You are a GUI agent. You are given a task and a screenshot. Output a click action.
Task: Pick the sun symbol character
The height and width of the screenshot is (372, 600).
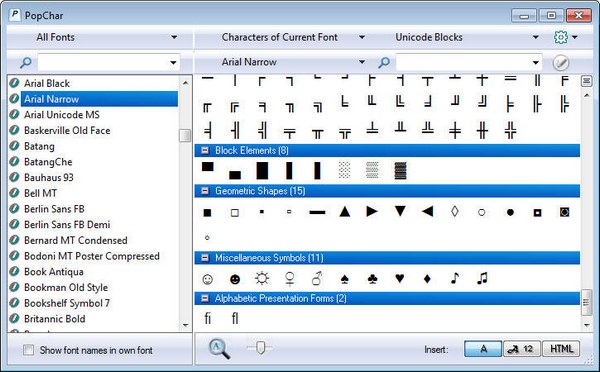click(x=262, y=279)
